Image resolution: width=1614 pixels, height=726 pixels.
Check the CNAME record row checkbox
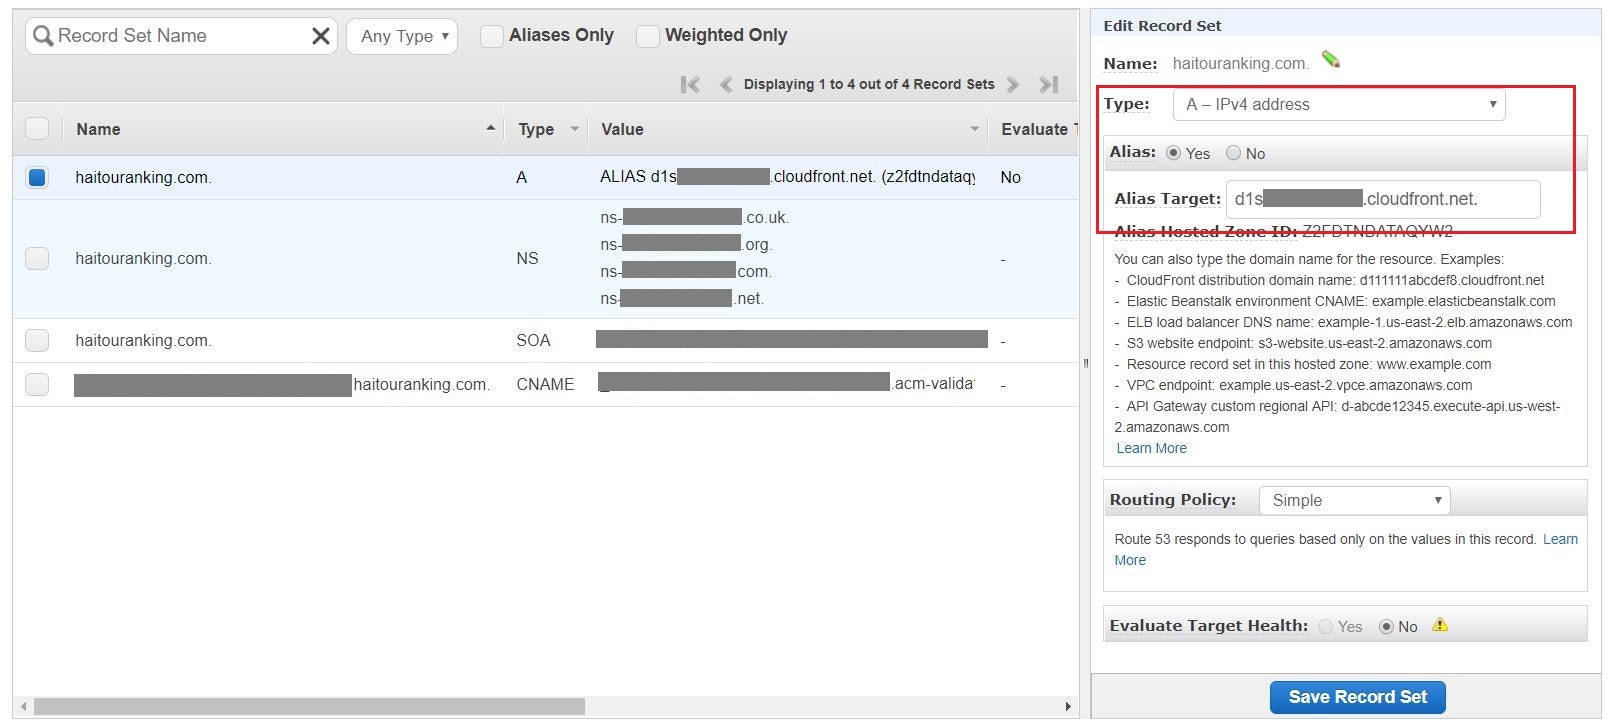[37, 384]
